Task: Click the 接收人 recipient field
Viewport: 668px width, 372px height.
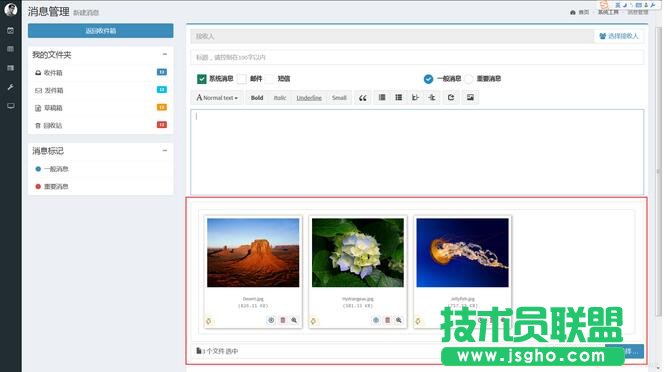Action: pos(392,36)
